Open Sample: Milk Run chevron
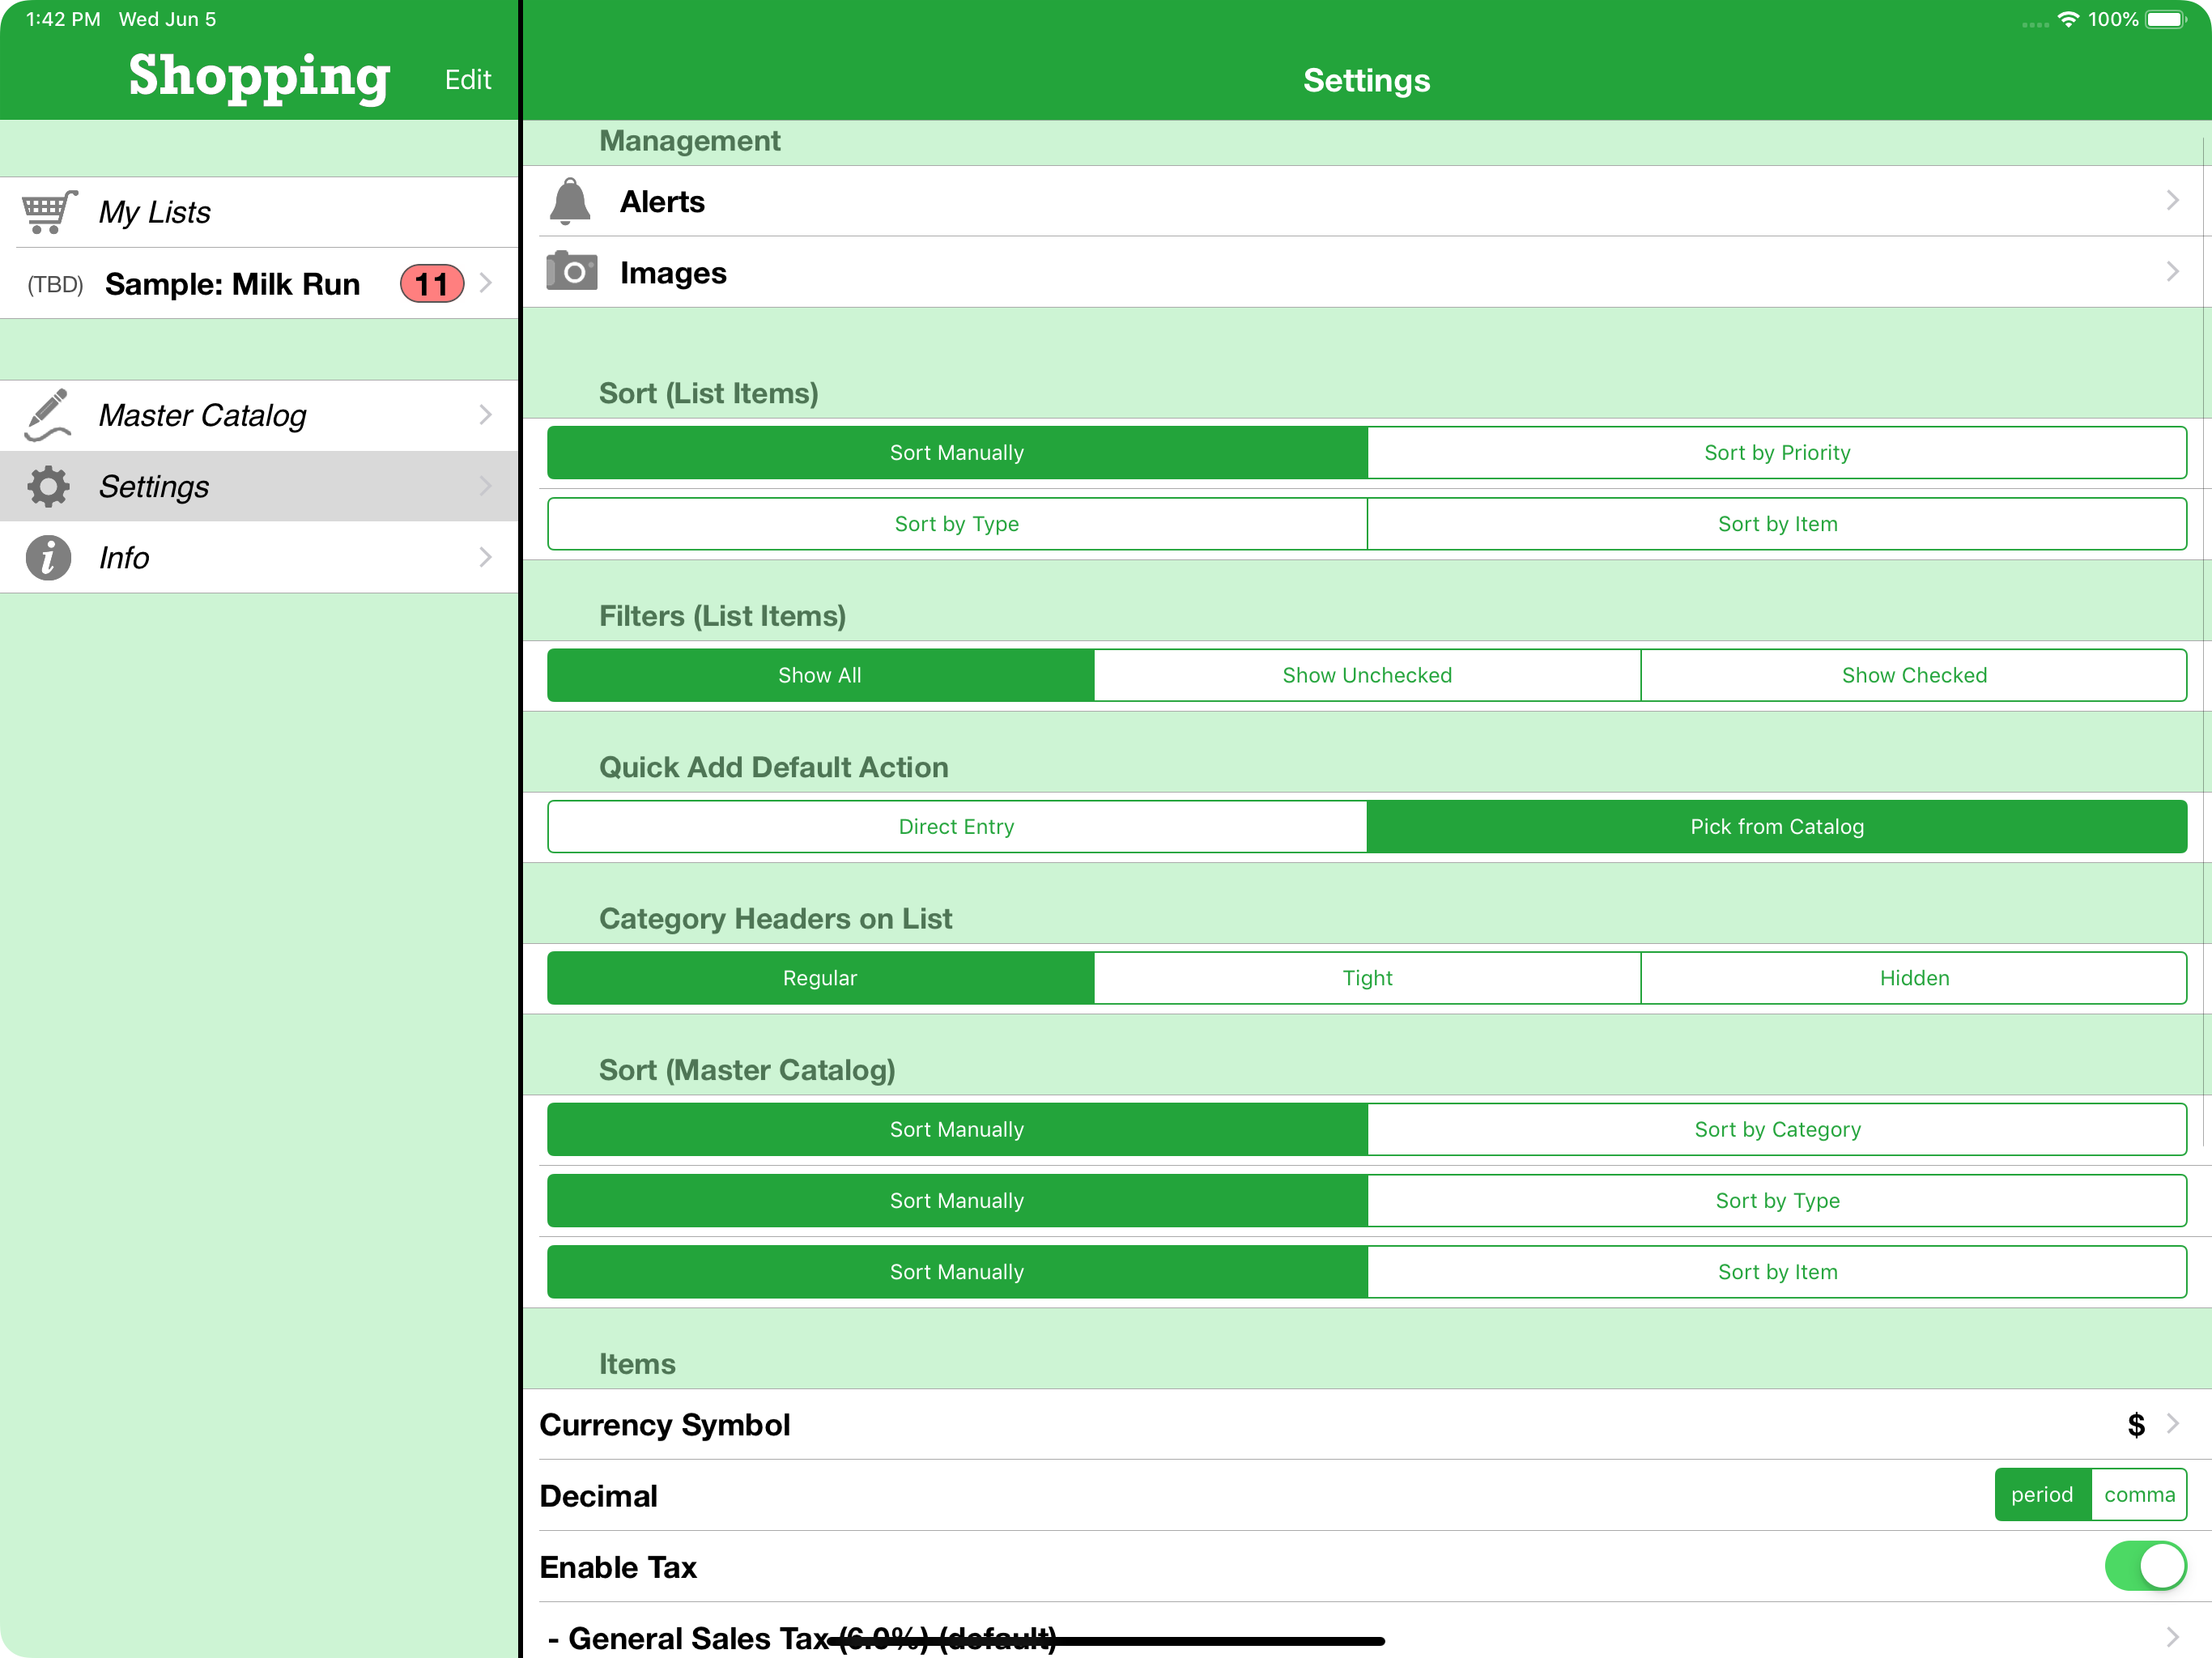The height and width of the screenshot is (1658, 2212). point(486,284)
